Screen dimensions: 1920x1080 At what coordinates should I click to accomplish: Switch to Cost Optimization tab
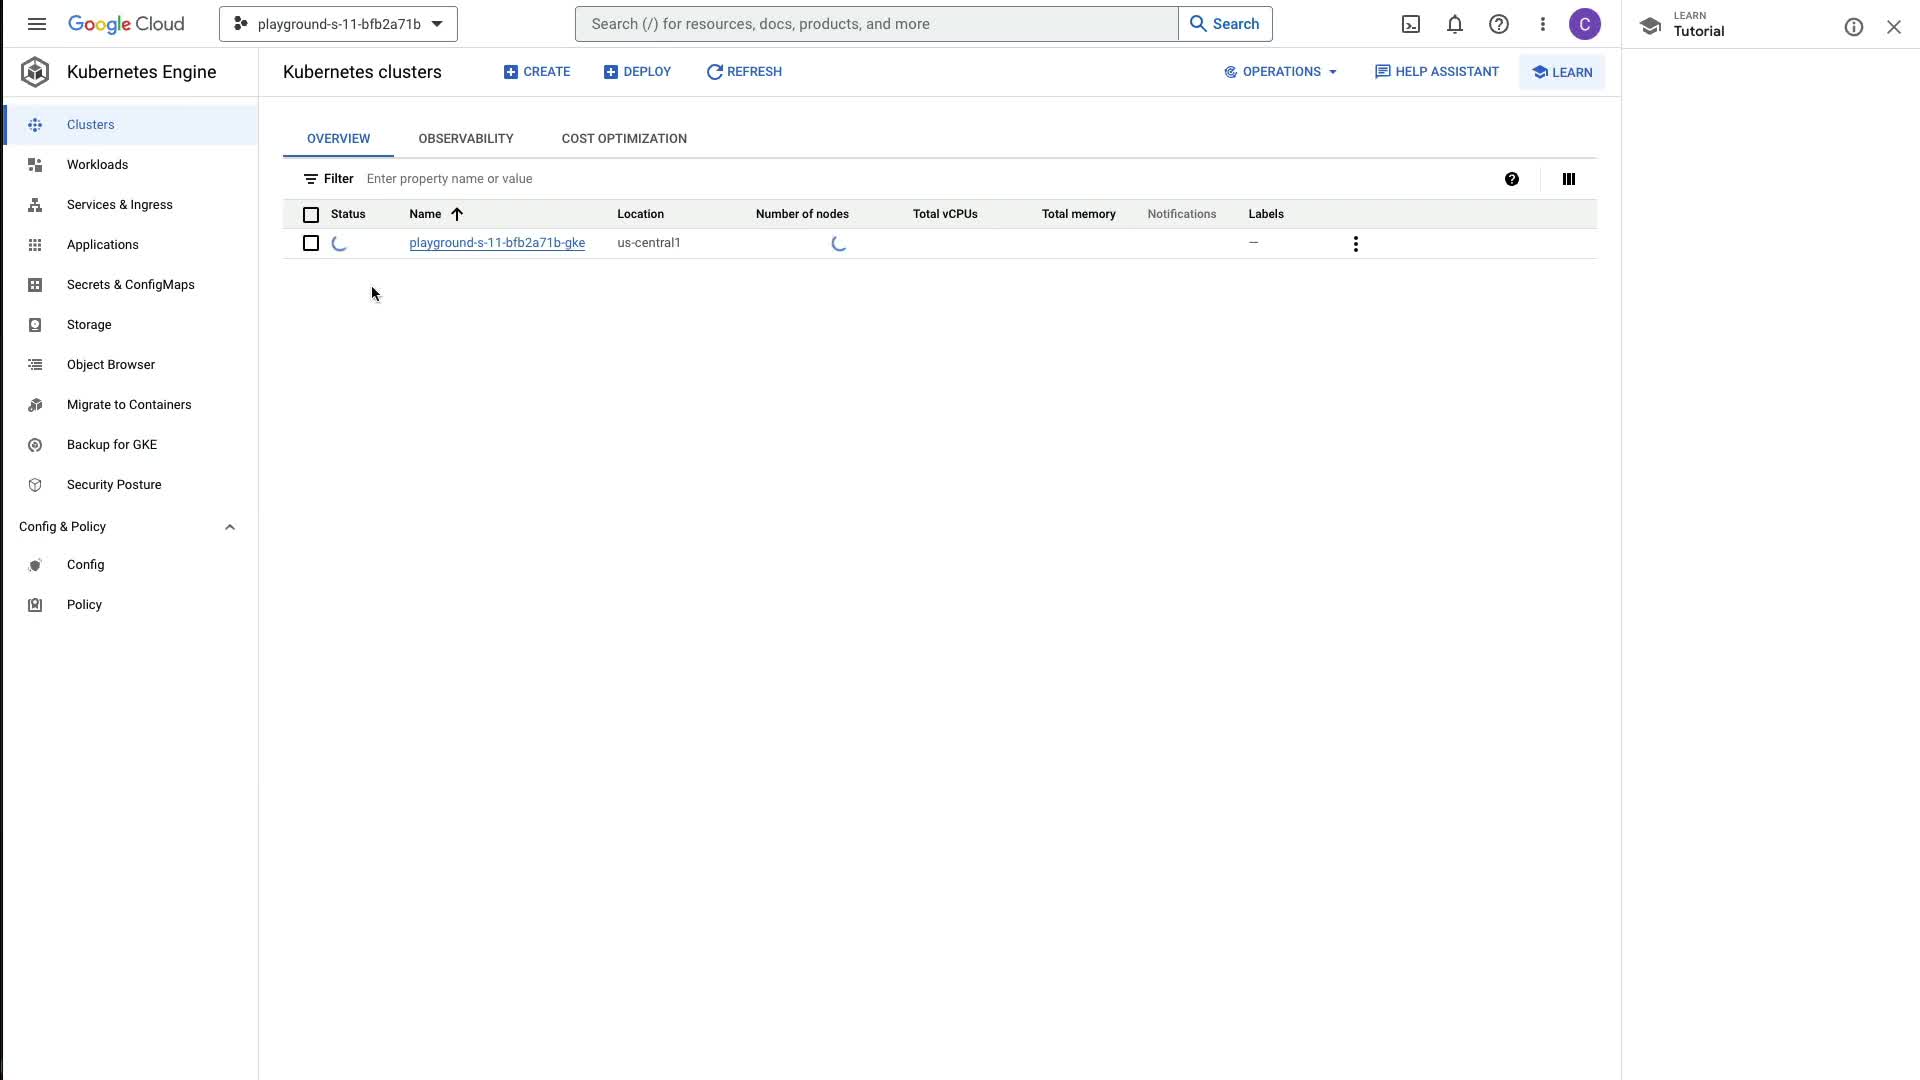pos(623,139)
